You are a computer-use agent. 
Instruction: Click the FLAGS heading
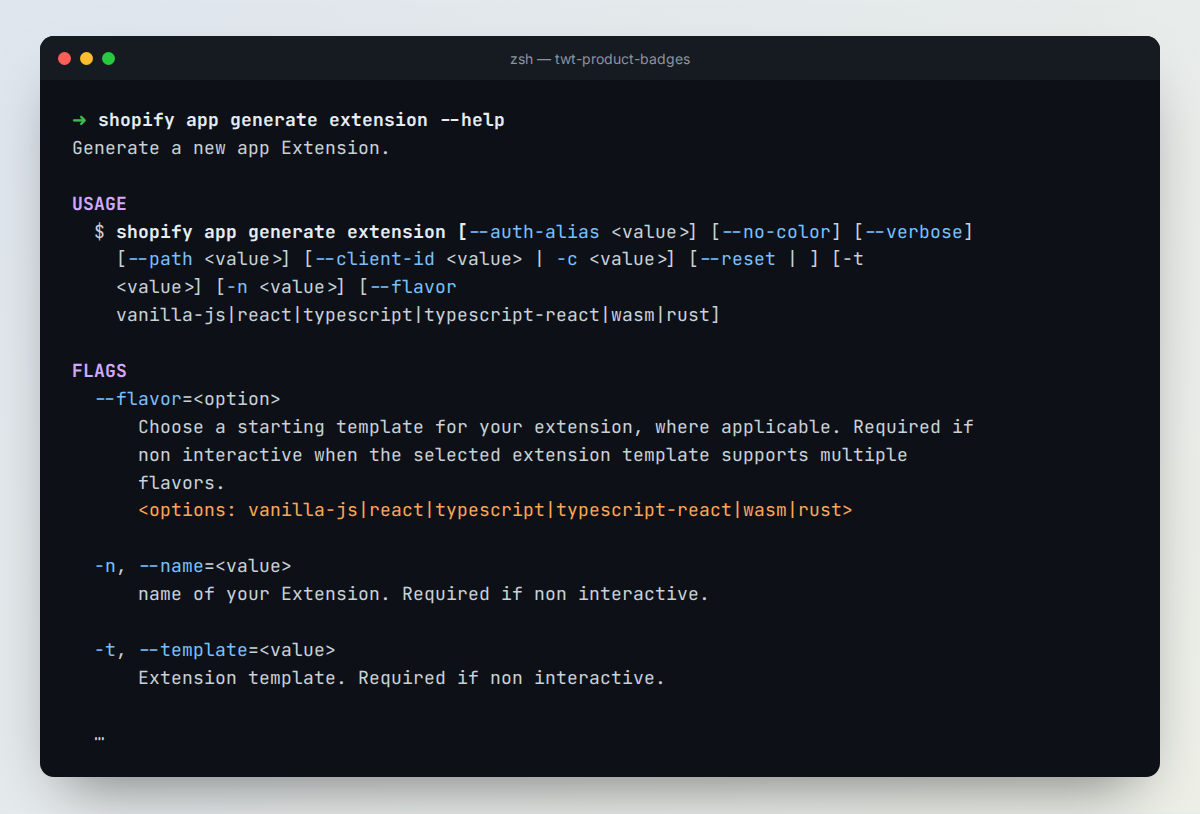click(x=99, y=372)
